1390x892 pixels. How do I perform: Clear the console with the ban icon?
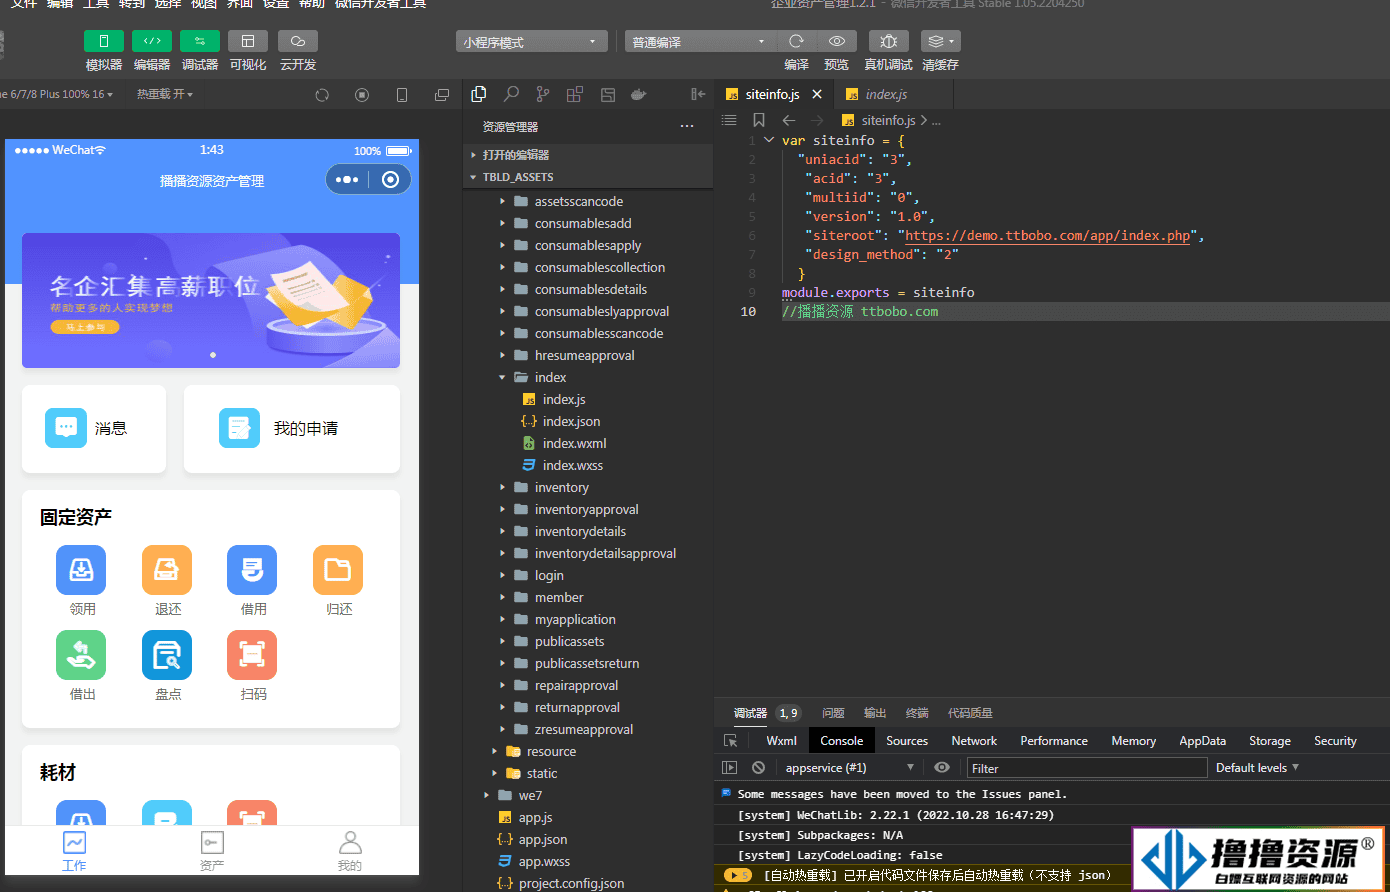(759, 768)
